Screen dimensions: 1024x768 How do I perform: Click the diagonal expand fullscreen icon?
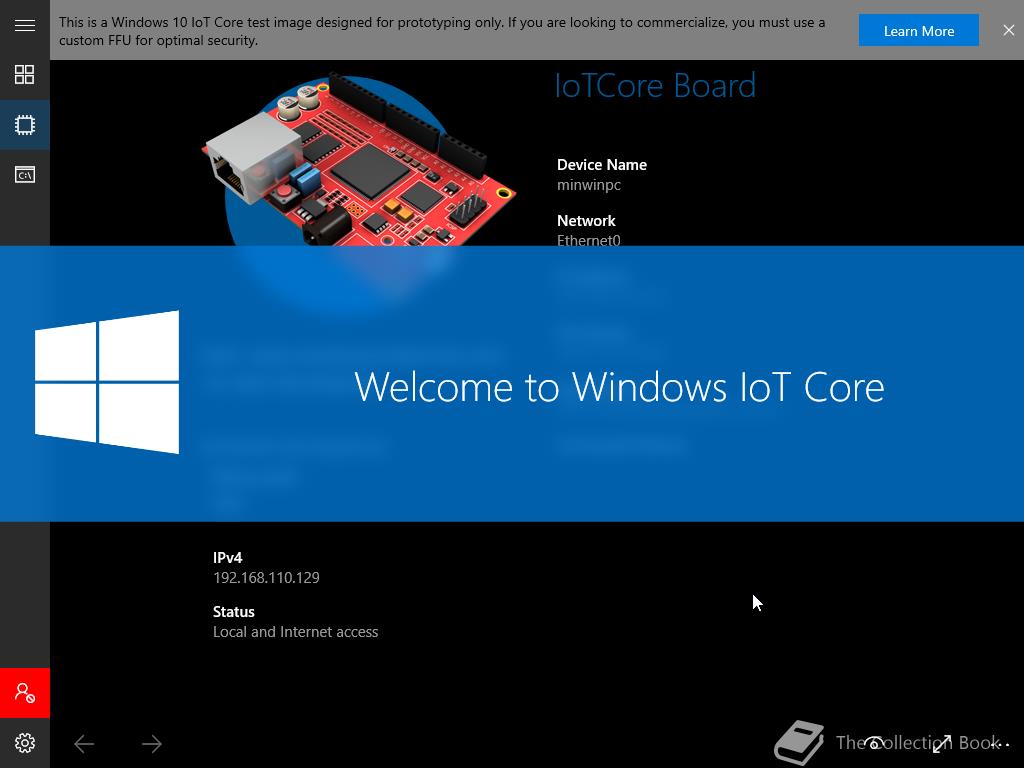coord(942,743)
